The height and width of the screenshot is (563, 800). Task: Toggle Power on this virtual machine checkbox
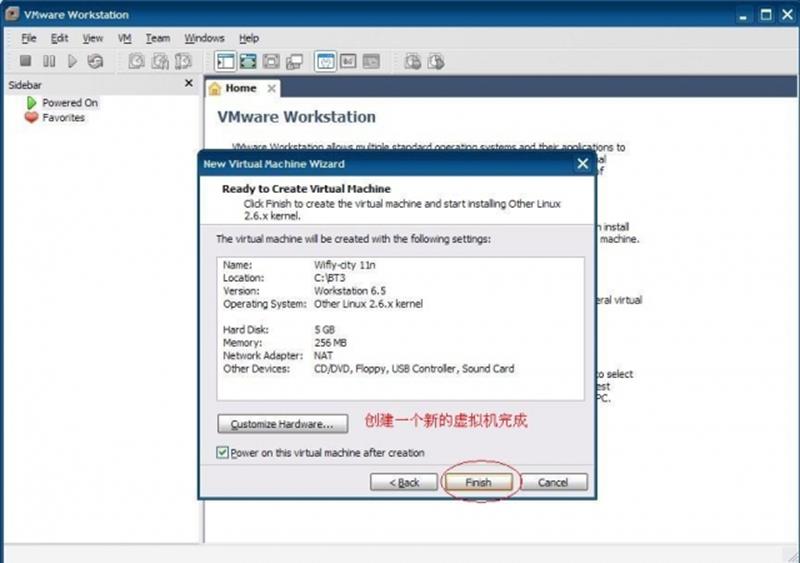[x=222, y=452]
